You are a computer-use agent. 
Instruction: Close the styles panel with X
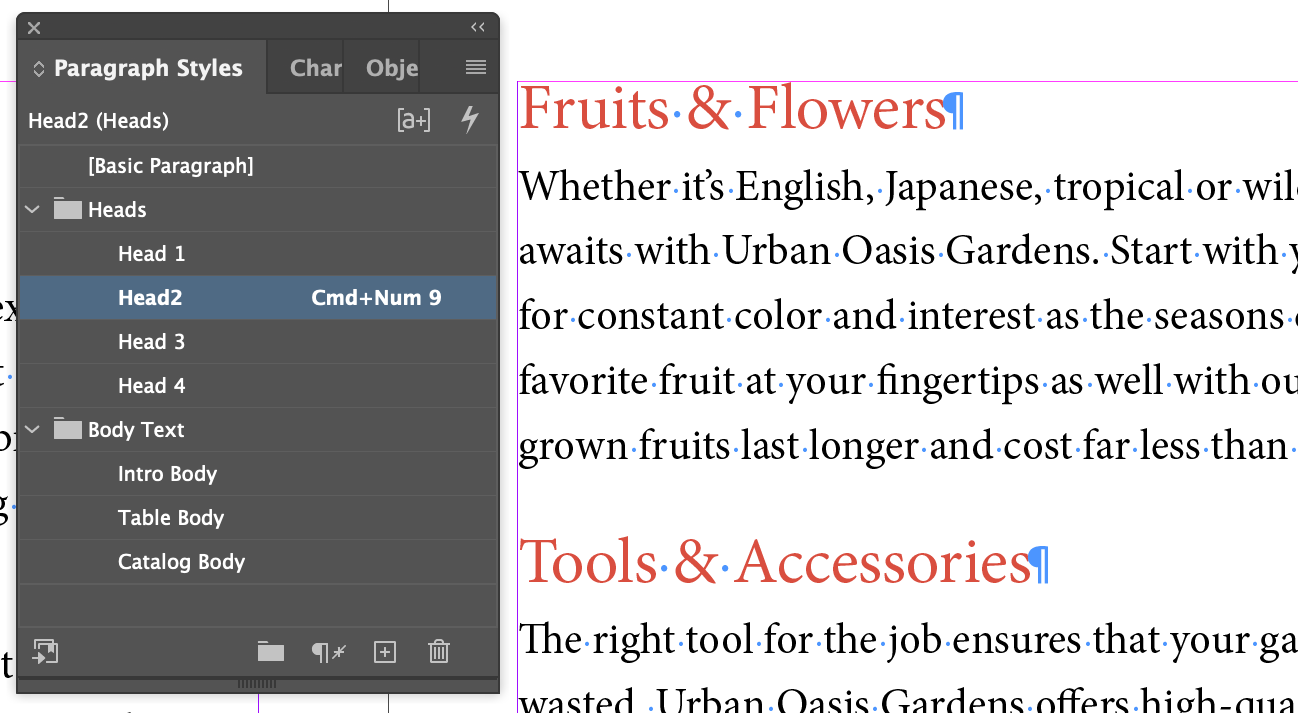tap(34, 28)
